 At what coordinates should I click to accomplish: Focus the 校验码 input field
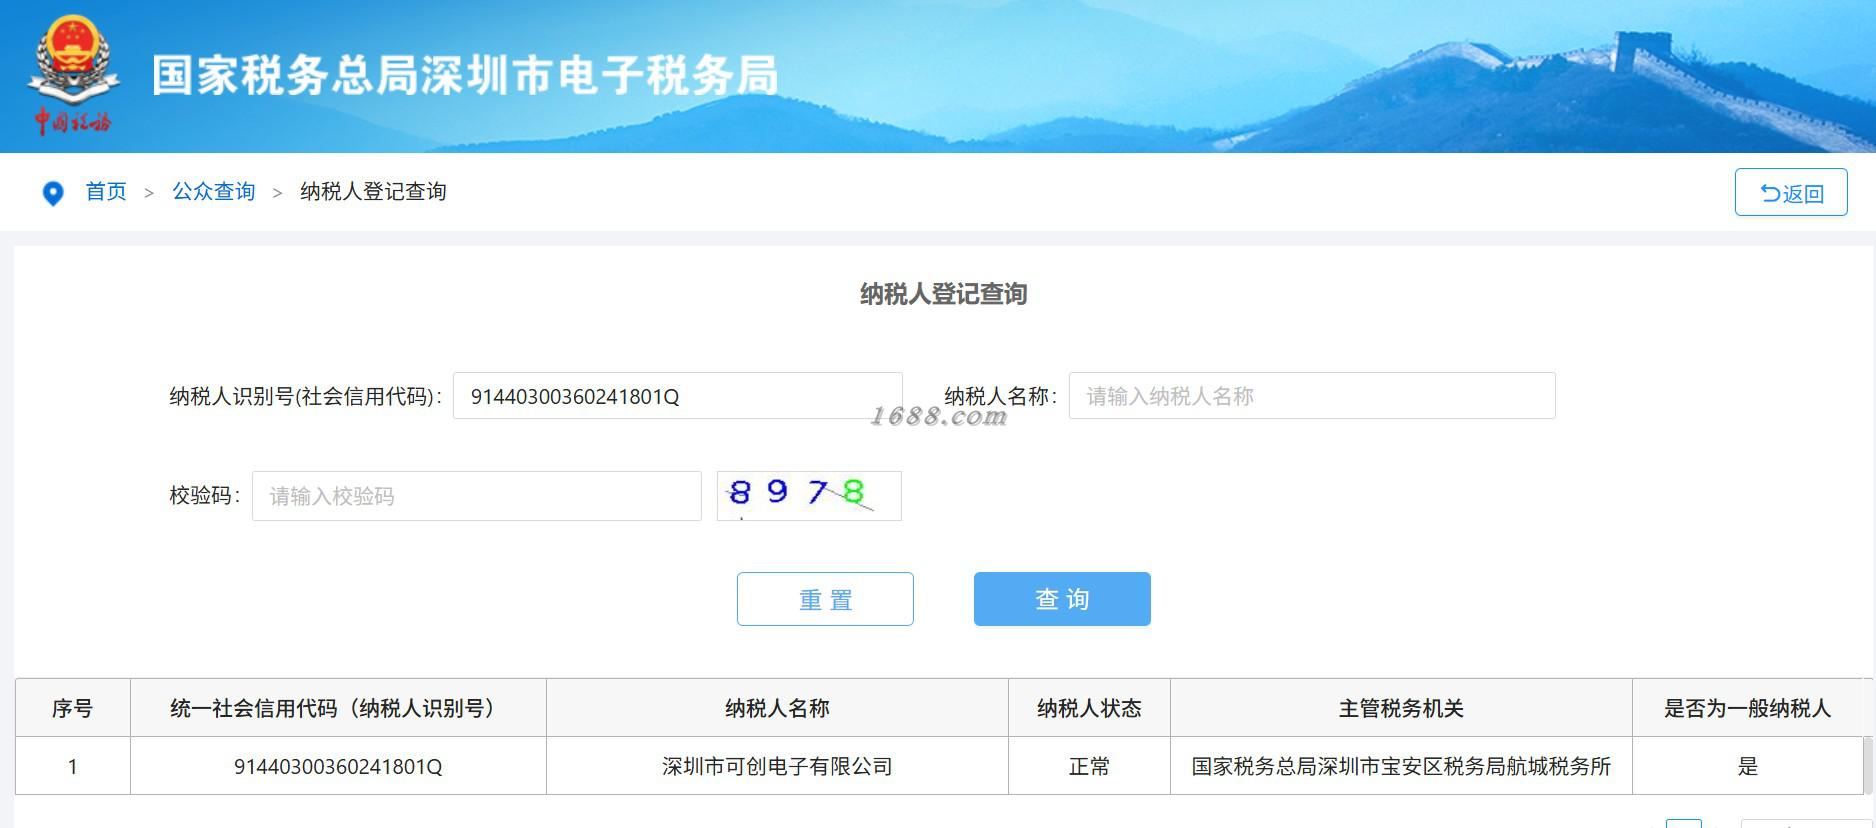coord(476,496)
